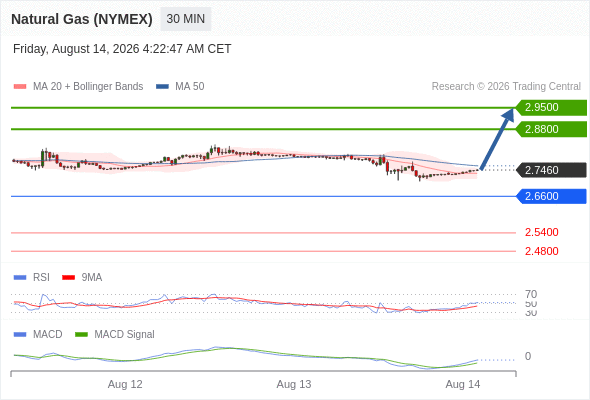590x400 pixels.
Task: Click the blue MA 50 legend swatch
Action: click(x=162, y=87)
